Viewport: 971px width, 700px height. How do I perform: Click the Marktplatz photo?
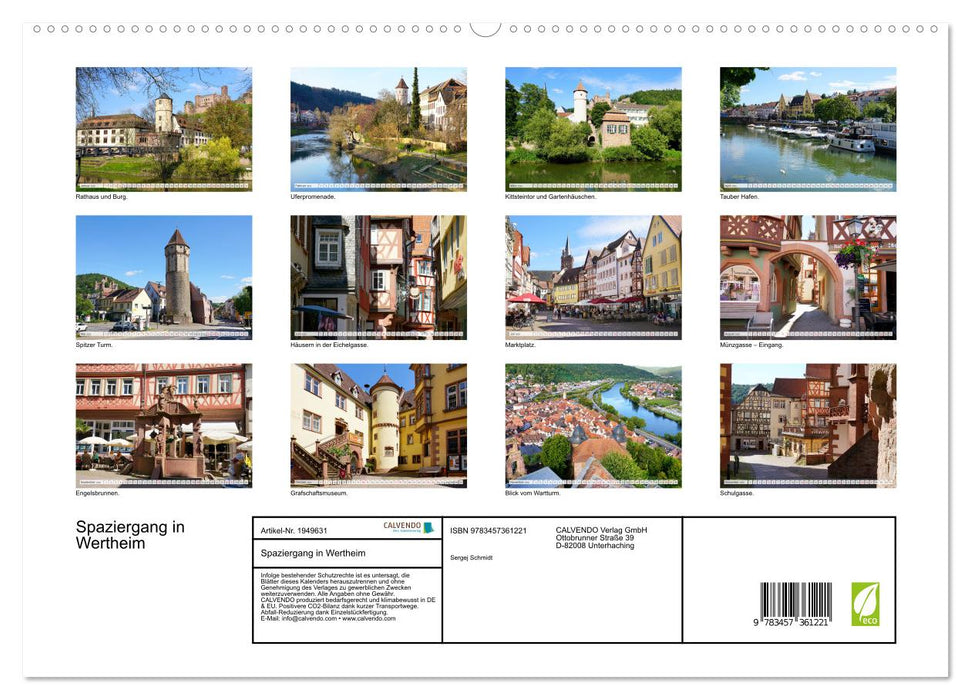coord(593,277)
